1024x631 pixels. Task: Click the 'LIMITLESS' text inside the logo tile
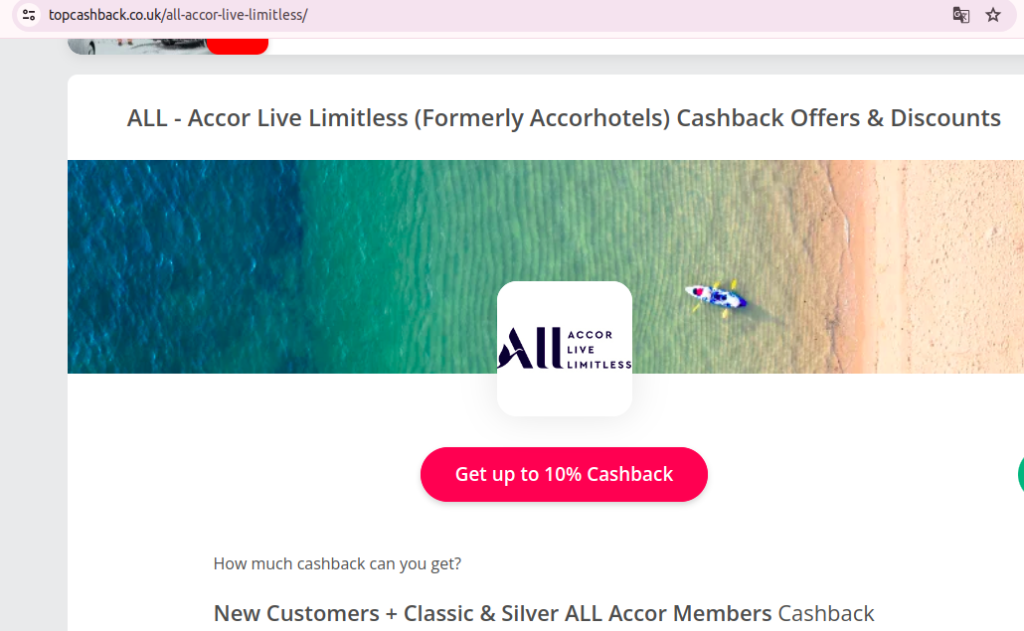click(x=599, y=364)
